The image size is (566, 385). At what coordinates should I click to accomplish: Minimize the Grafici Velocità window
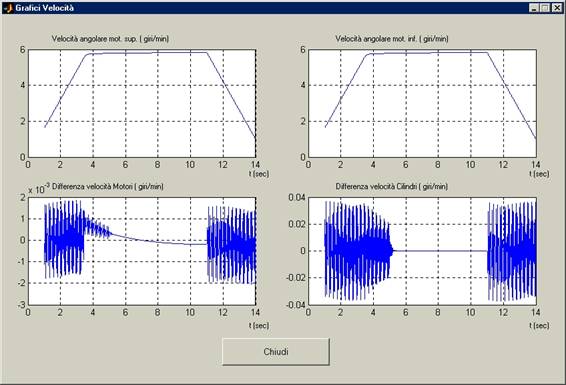534,8
